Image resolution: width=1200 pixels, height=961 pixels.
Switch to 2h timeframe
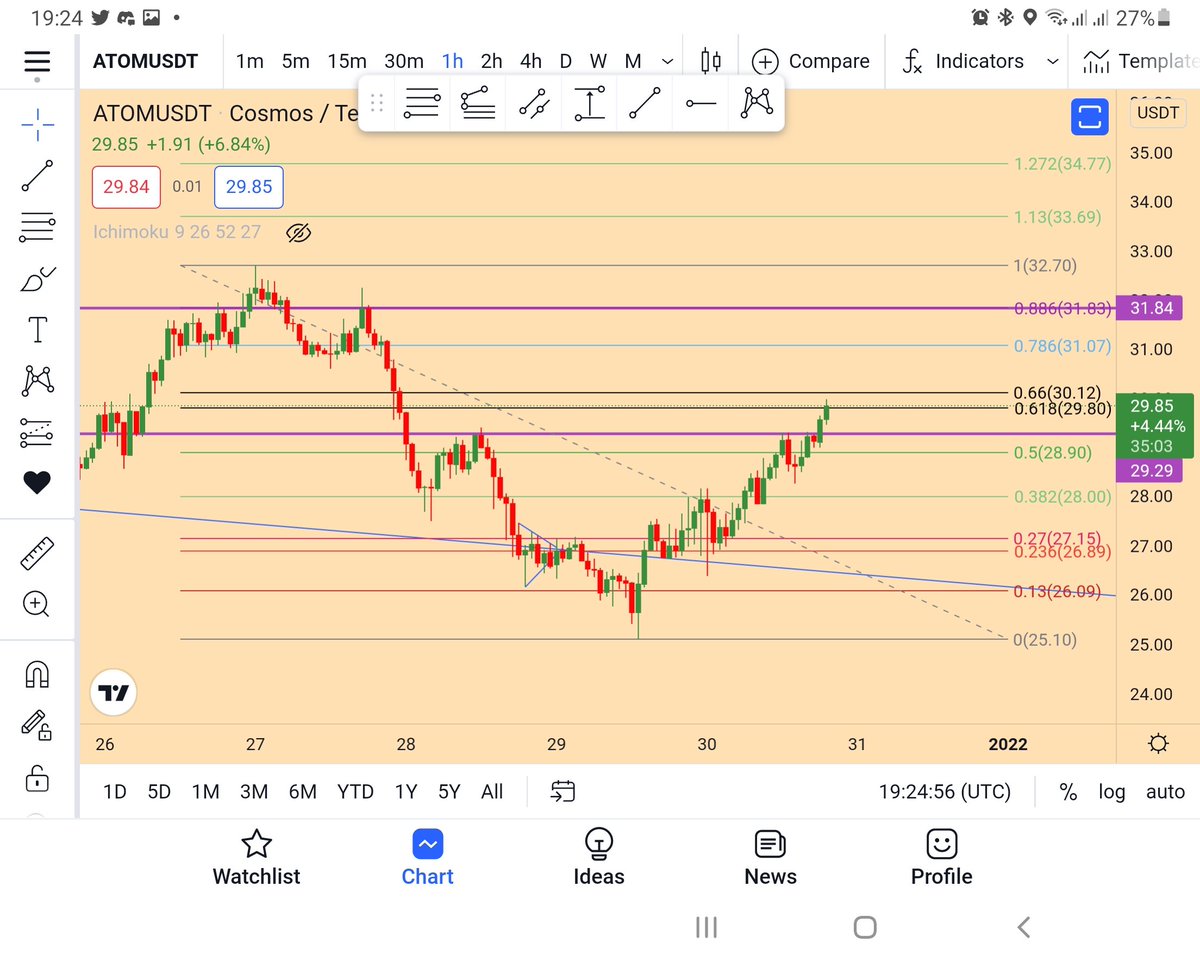pos(491,61)
